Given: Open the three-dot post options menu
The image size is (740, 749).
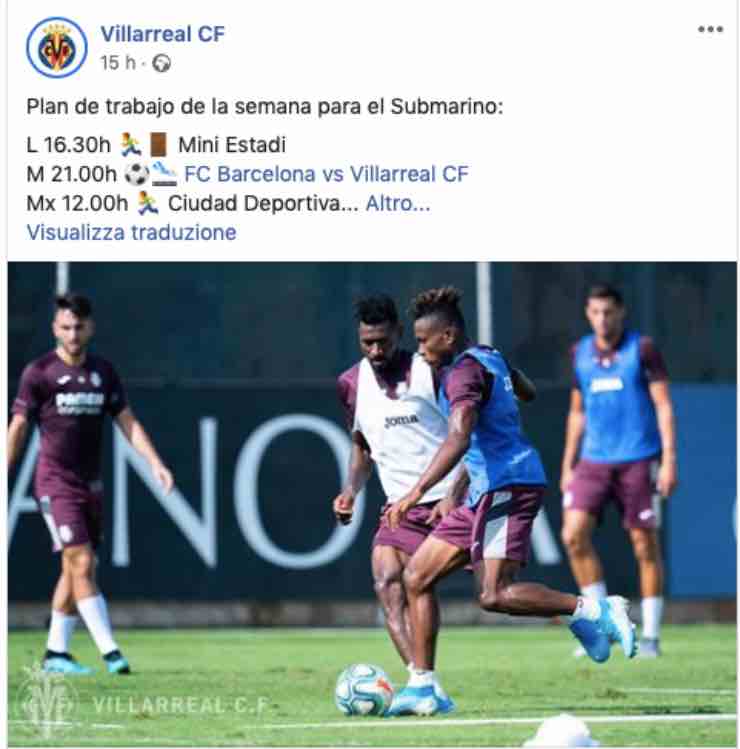Looking at the screenshot, I should click(x=710, y=29).
